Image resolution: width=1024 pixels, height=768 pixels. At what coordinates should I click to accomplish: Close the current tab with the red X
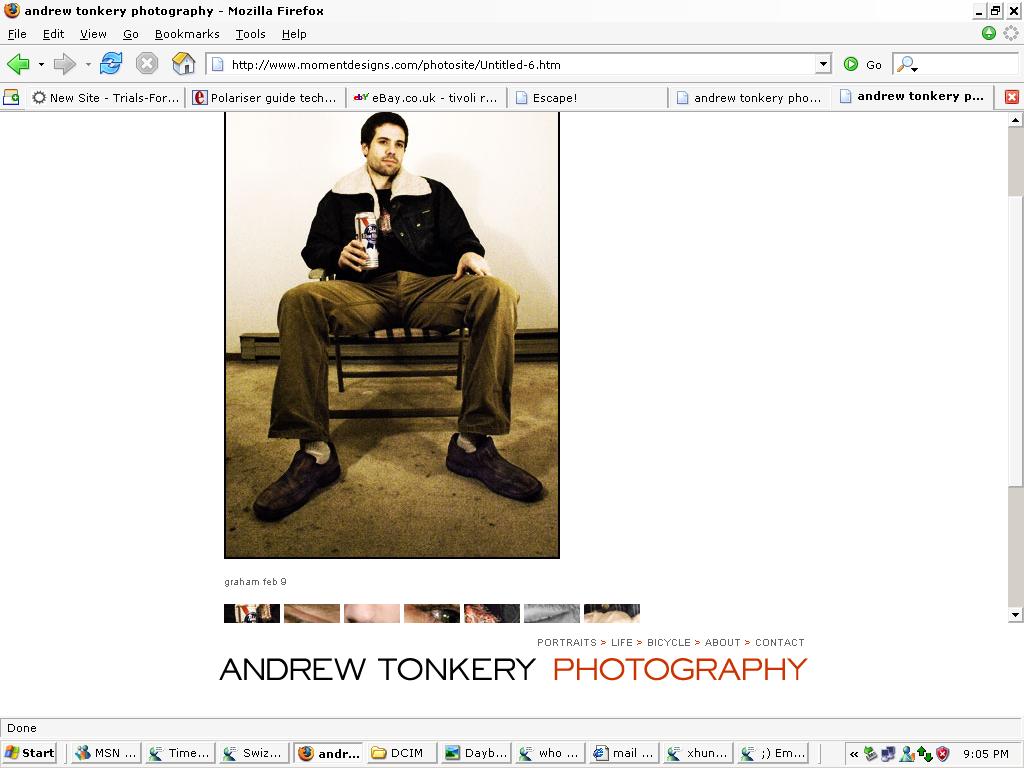1012,97
